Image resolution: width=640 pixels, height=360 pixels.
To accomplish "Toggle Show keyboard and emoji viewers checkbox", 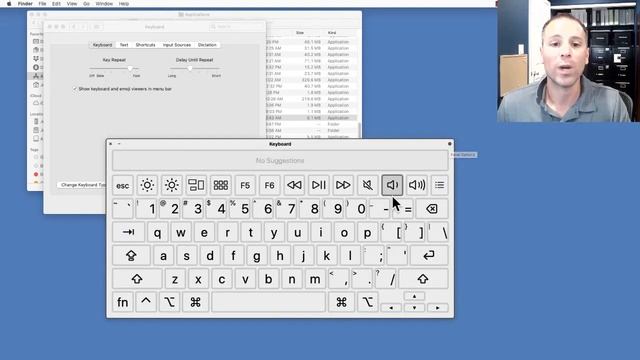I will click(75, 89).
